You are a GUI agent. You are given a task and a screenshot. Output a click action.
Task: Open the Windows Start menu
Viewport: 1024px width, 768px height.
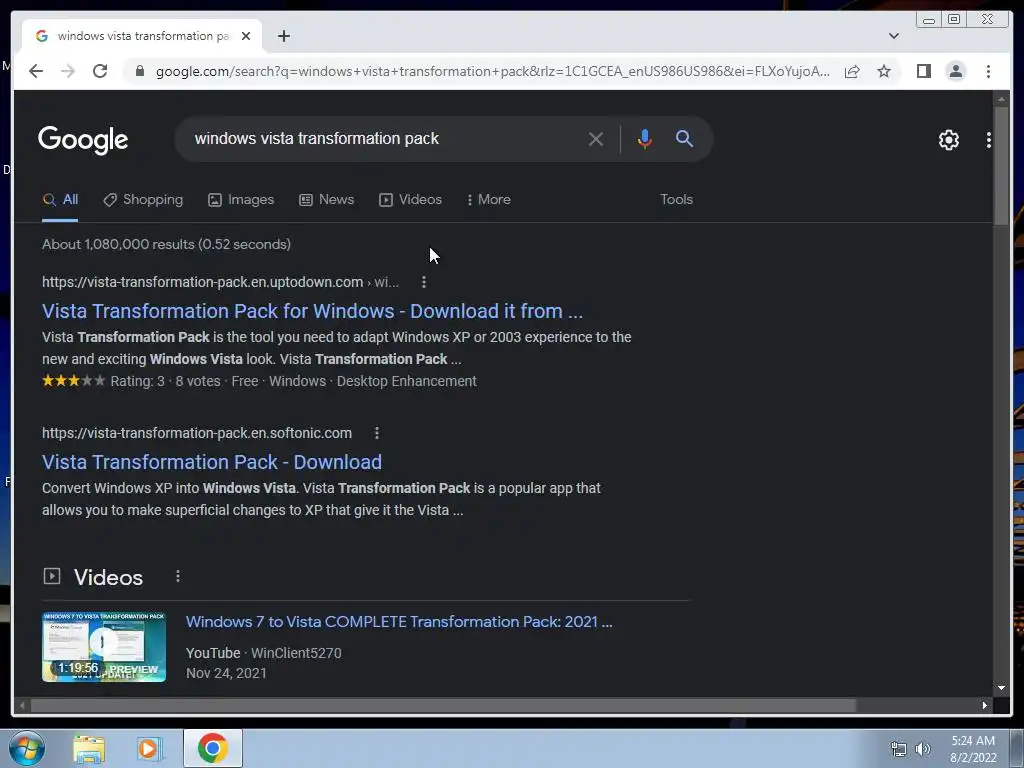coord(27,748)
